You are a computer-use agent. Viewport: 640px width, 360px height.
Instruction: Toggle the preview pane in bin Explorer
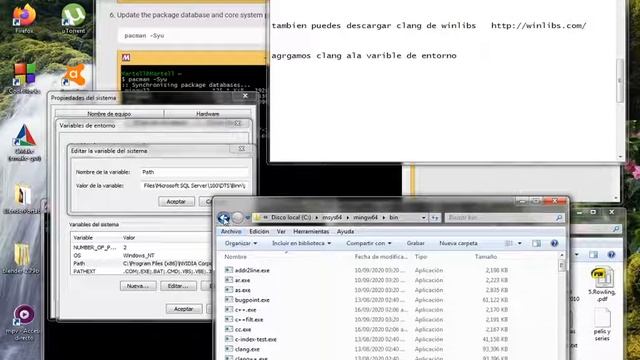(x=536, y=243)
